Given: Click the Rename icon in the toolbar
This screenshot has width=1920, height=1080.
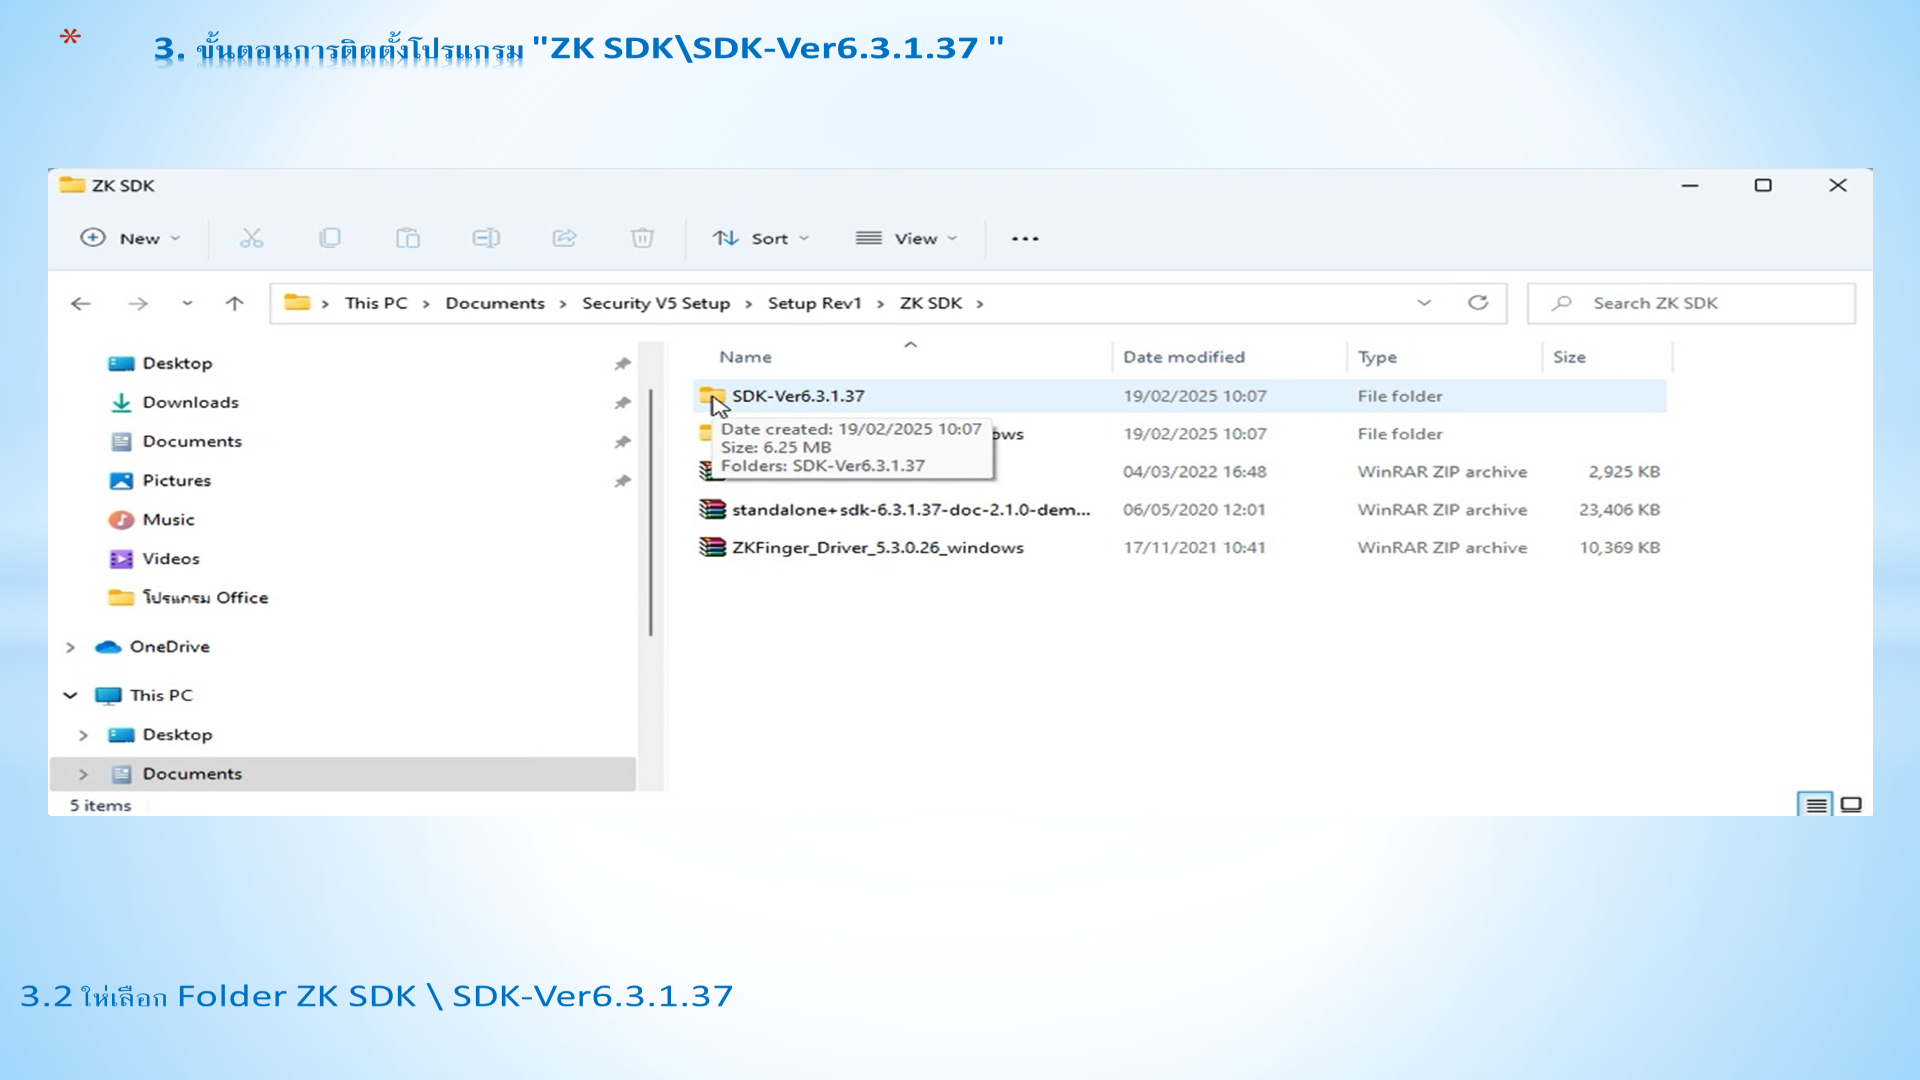Looking at the screenshot, I should (x=486, y=238).
